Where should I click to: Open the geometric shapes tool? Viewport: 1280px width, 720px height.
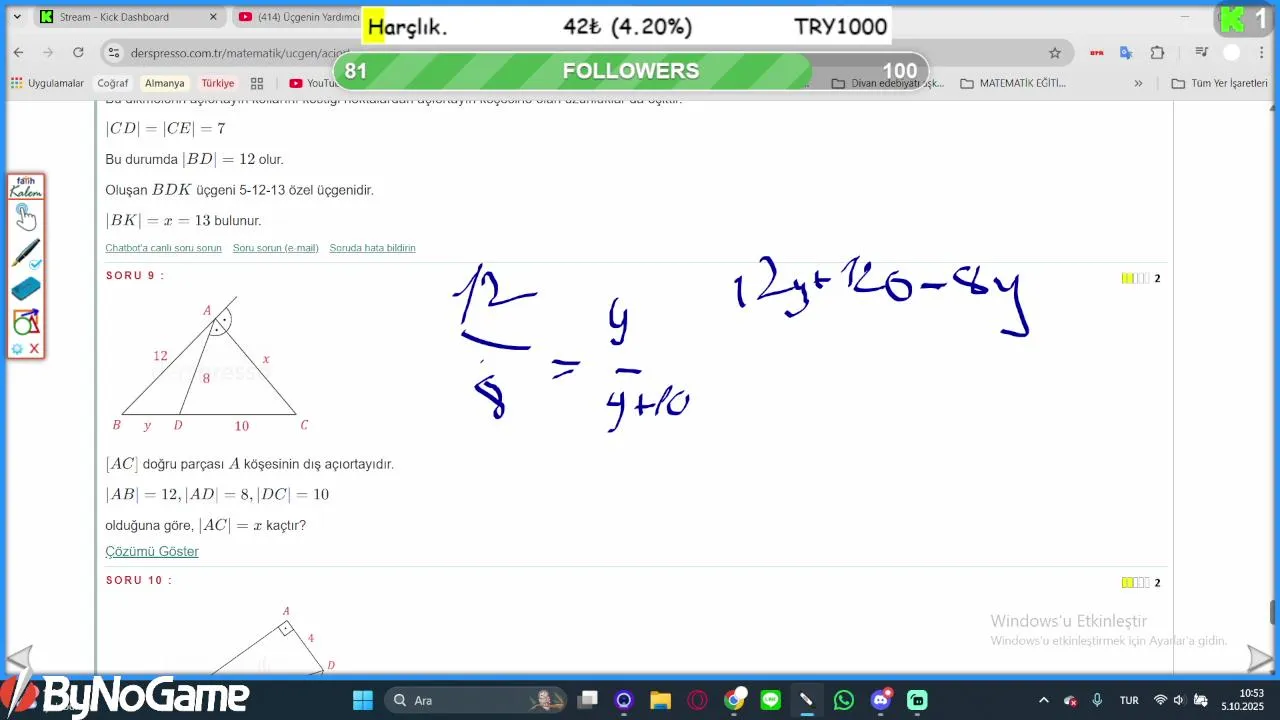[25, 322]
